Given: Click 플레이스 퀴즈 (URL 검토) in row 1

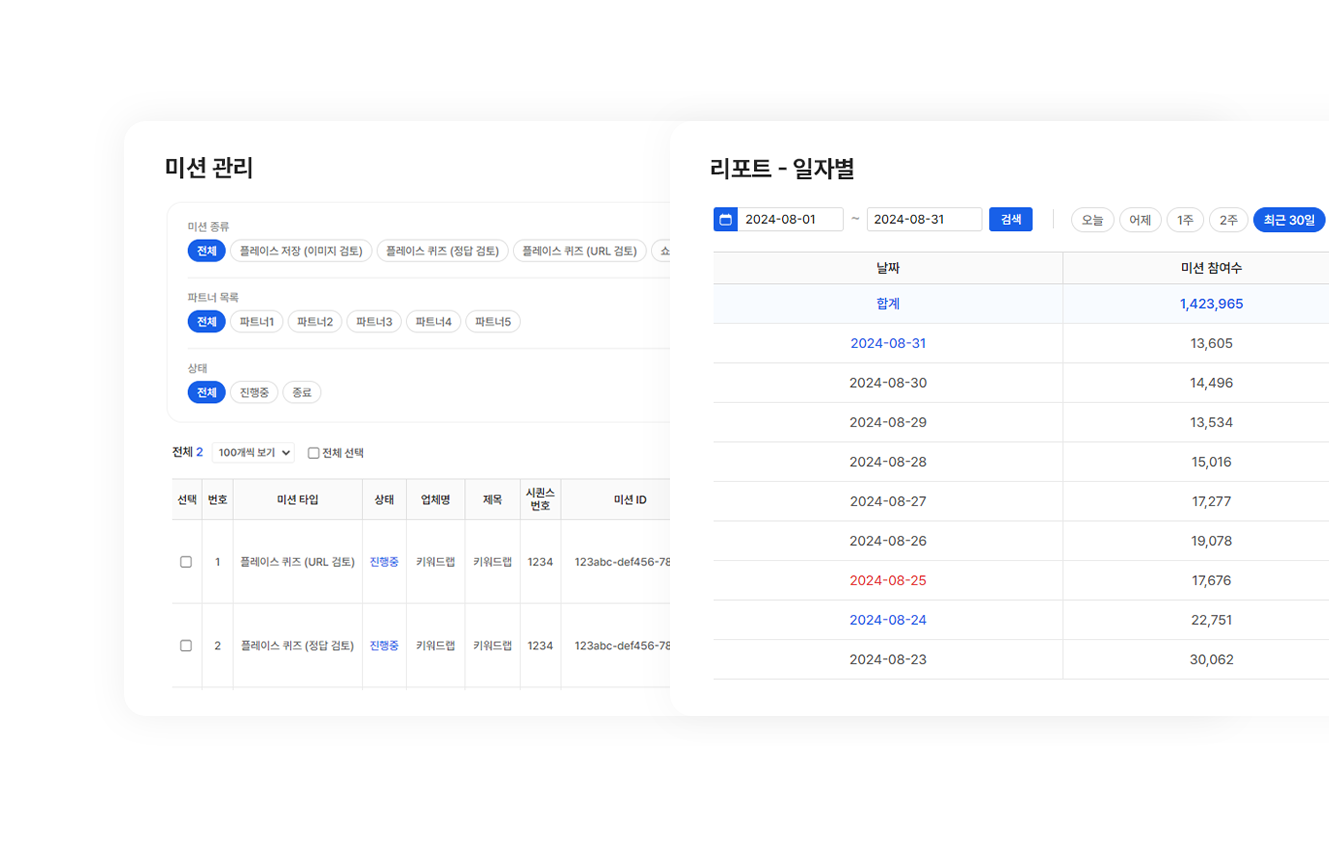Looking at the screenshot, I should click(x=298, y=562).
